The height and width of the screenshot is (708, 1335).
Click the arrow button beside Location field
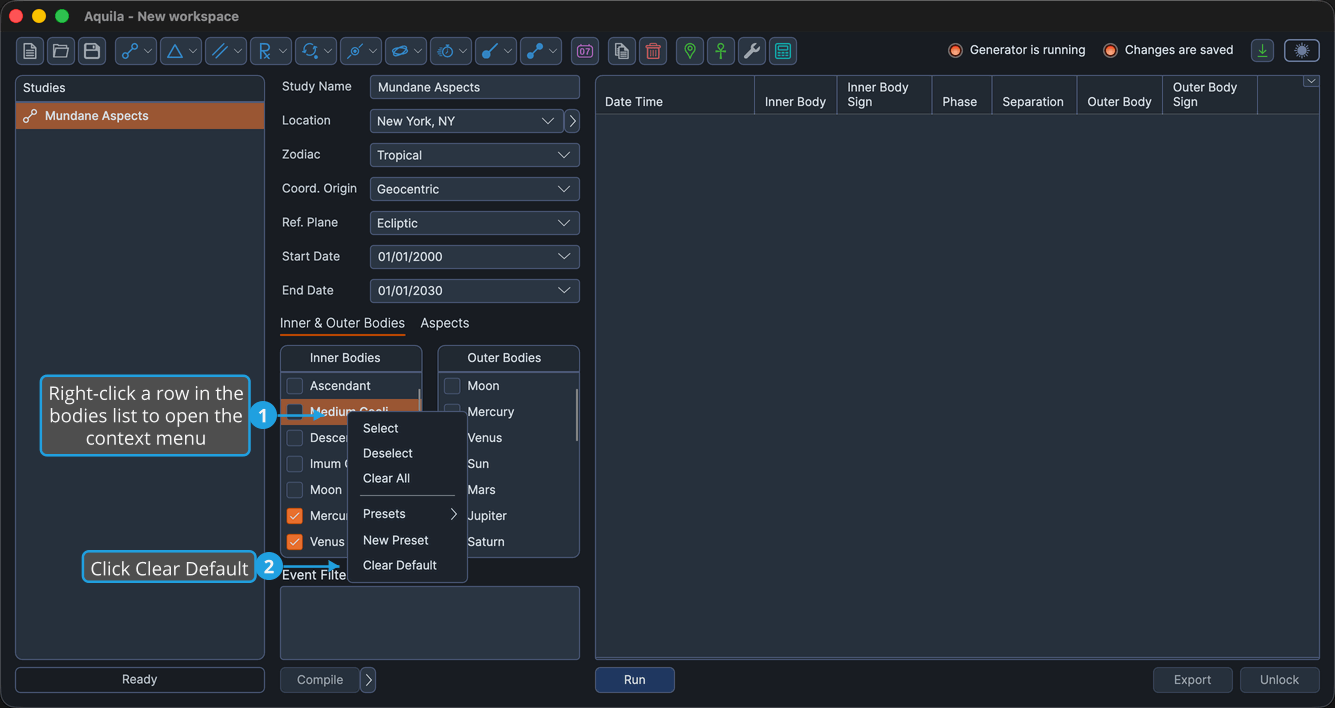pos(572,121)
